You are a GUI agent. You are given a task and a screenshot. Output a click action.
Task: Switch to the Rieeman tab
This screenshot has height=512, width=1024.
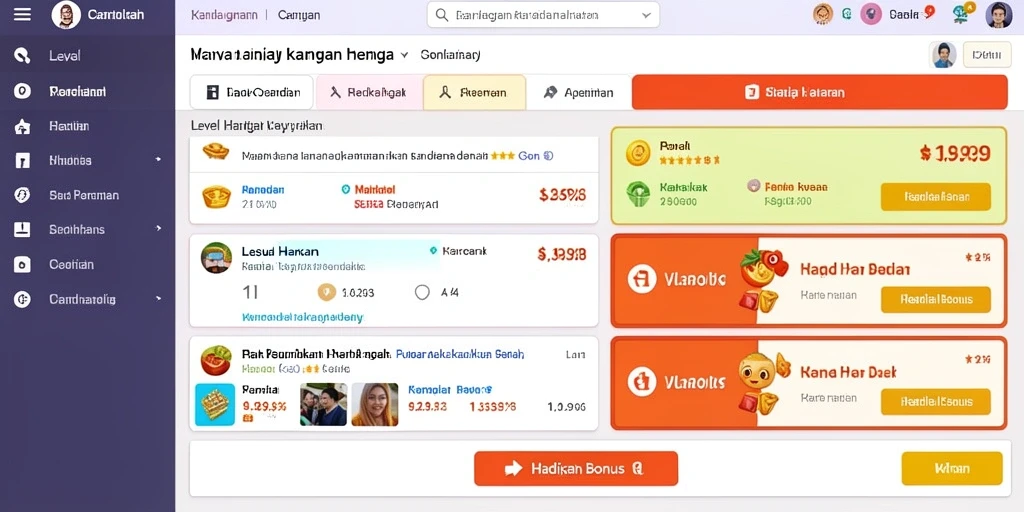pos(474,92)
